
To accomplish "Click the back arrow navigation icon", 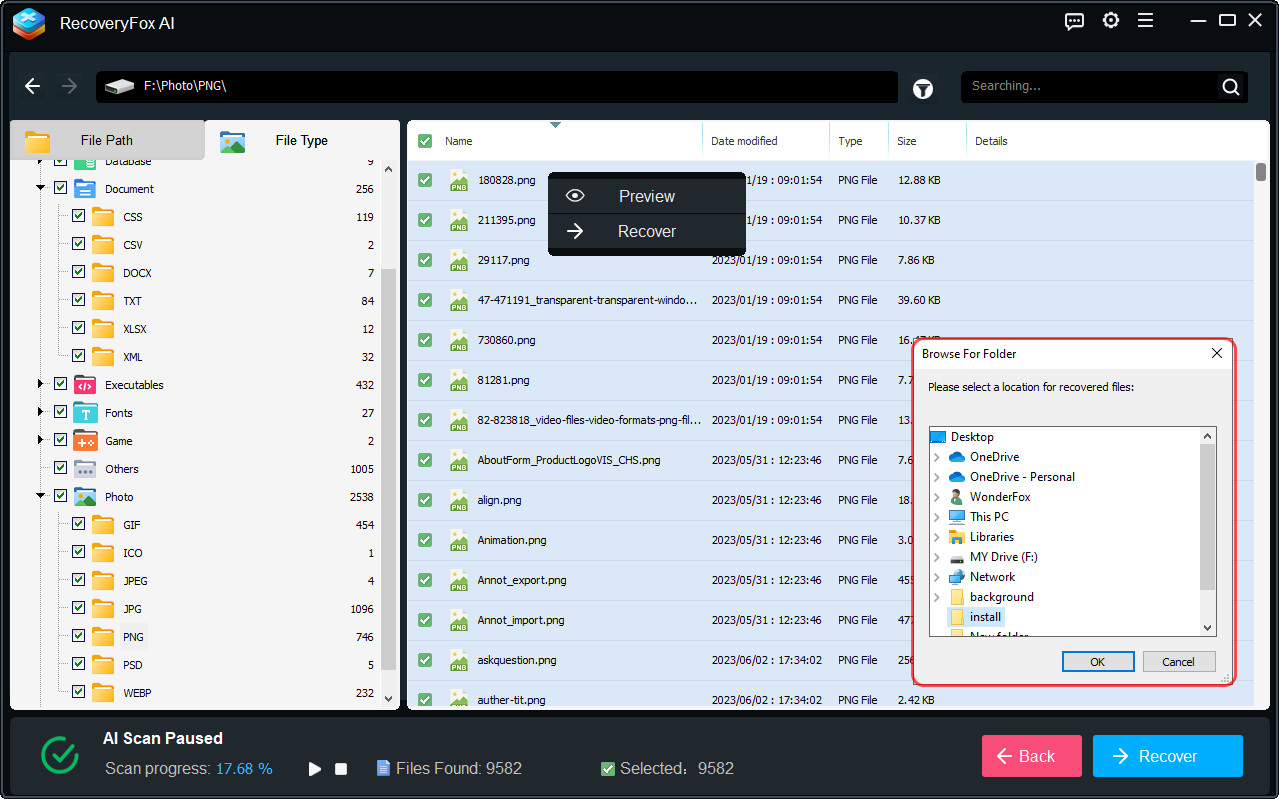I will point(33,86).
